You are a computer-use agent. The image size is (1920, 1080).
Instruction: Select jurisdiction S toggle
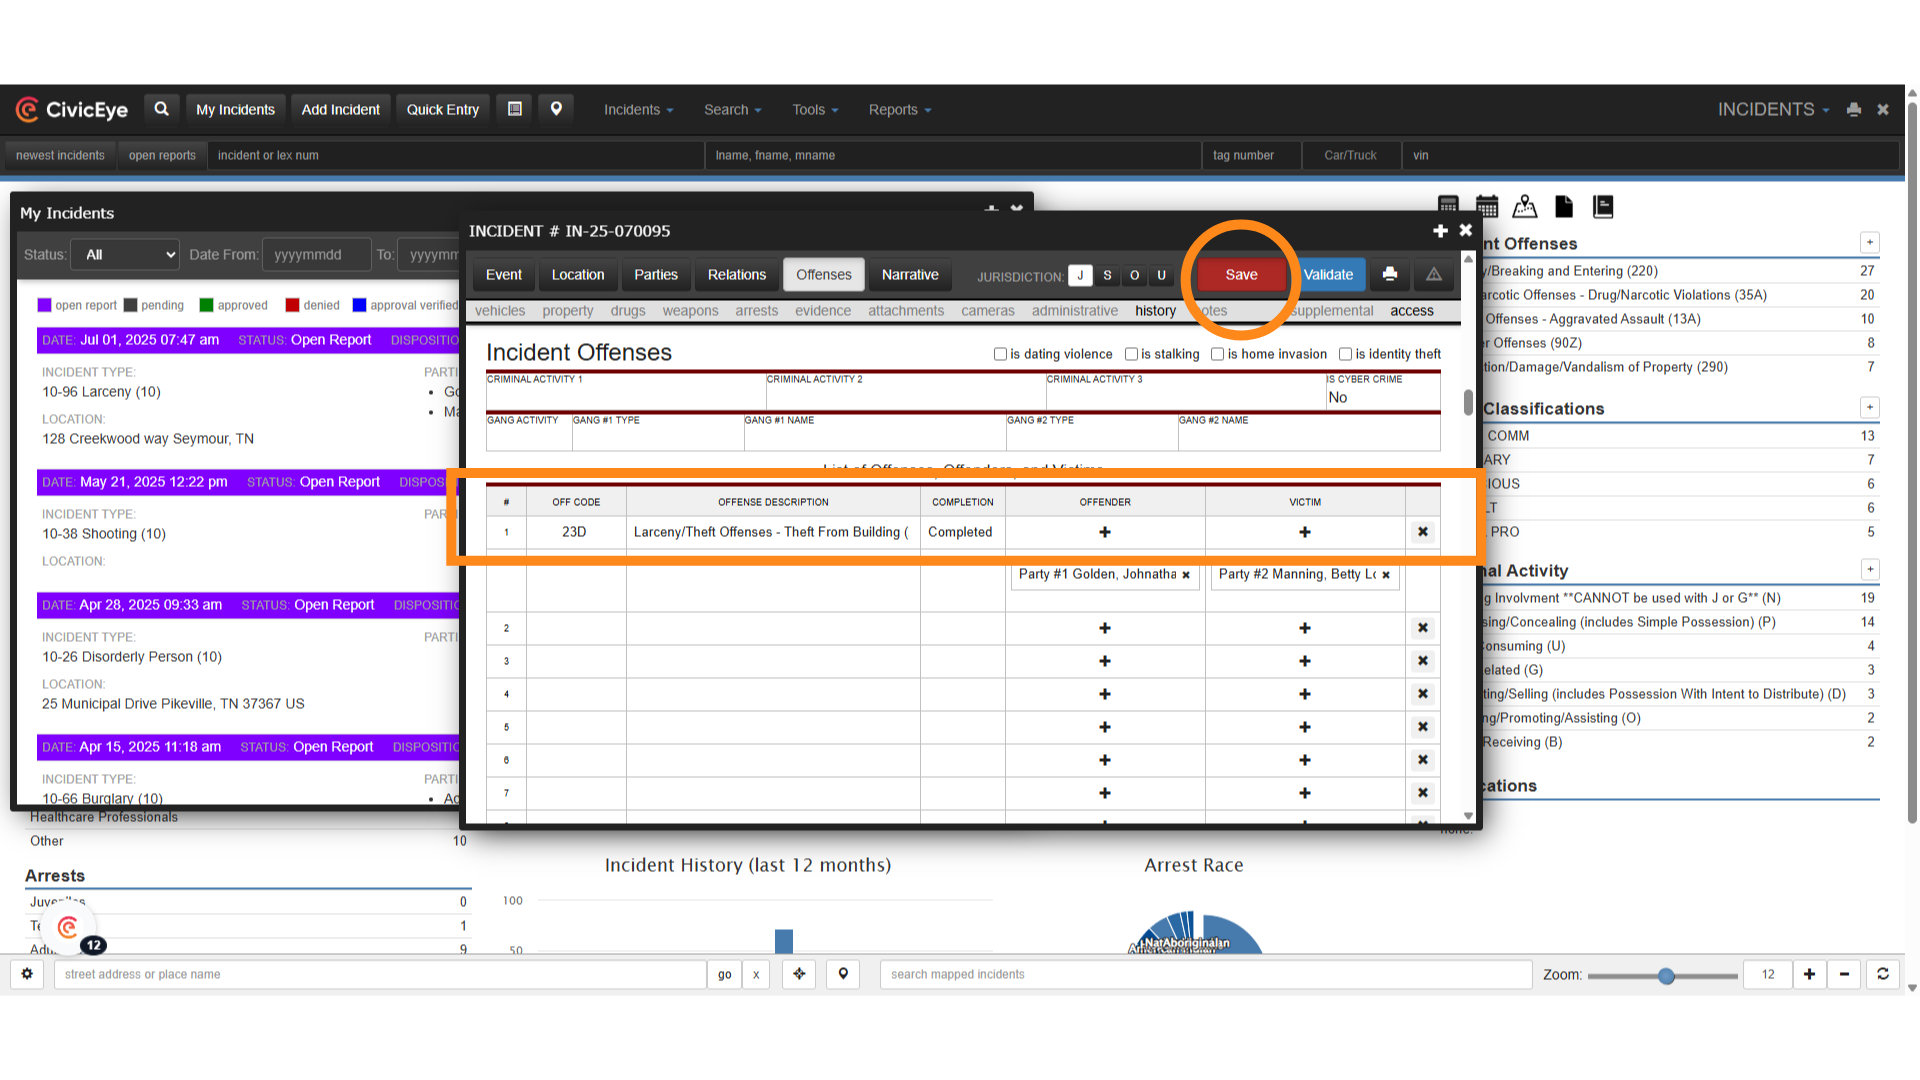pos(1107,275)
